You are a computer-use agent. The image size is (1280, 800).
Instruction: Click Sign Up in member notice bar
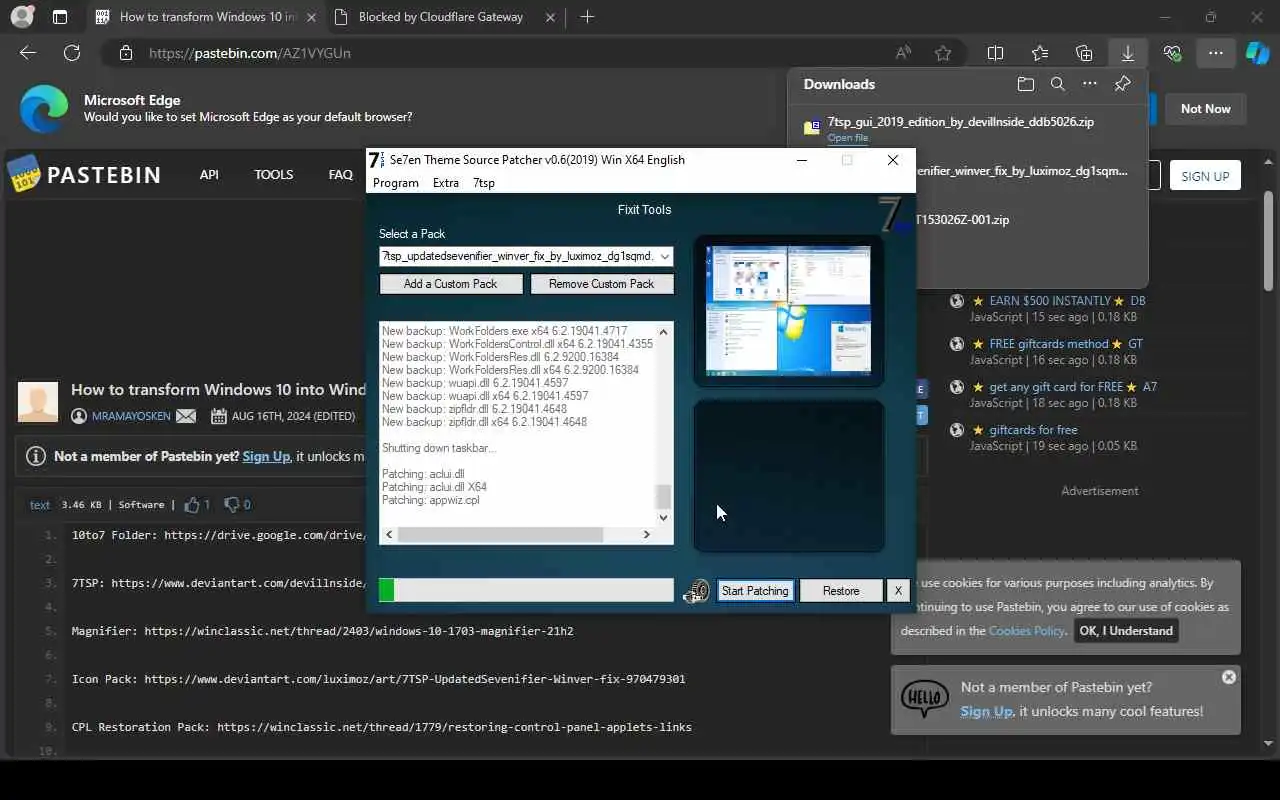click(266, 456)
